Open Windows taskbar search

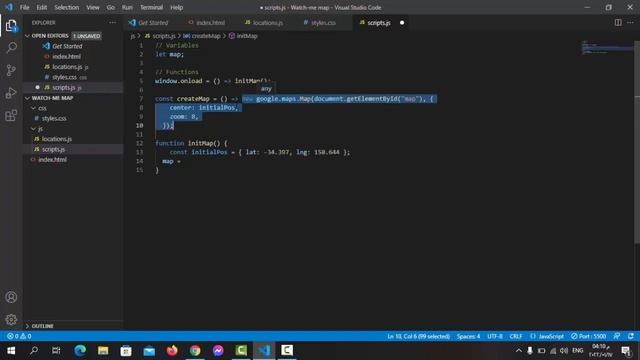(34, 351)
